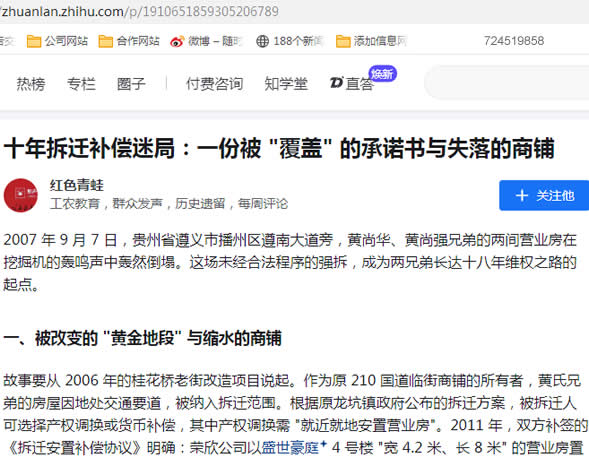Click the 焕新 badge
Screen dimensions: 589x458
pyautogui.click(x=382, y=74)
